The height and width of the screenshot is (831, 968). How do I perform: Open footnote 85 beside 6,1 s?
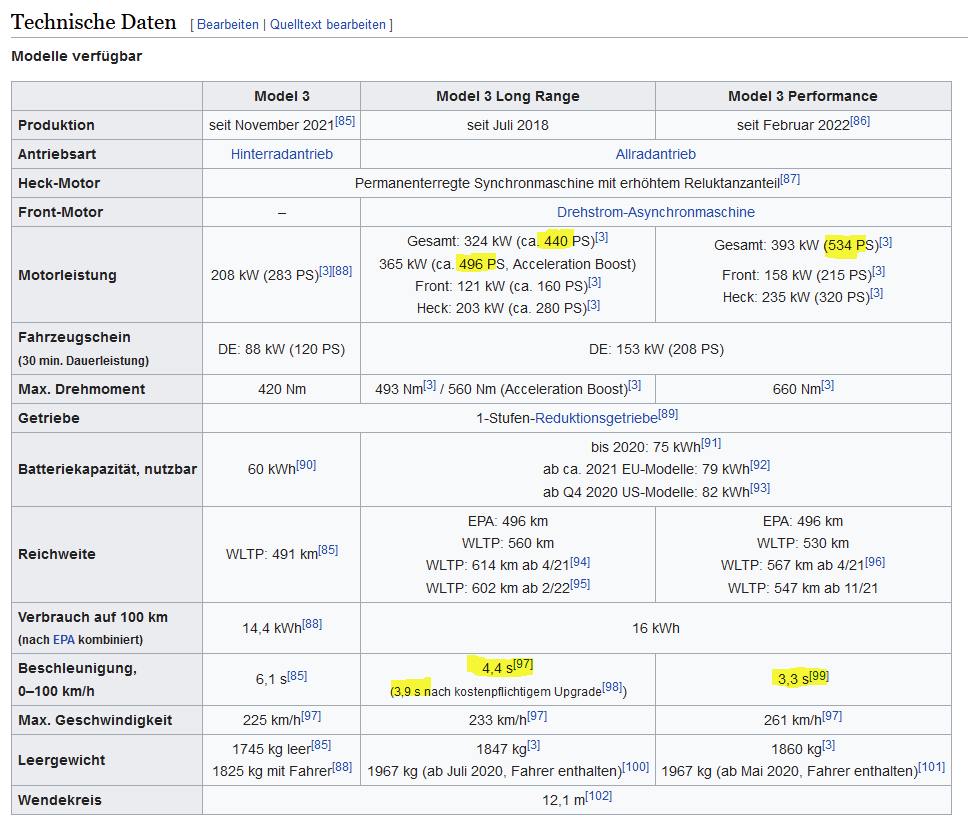[297, 675]
